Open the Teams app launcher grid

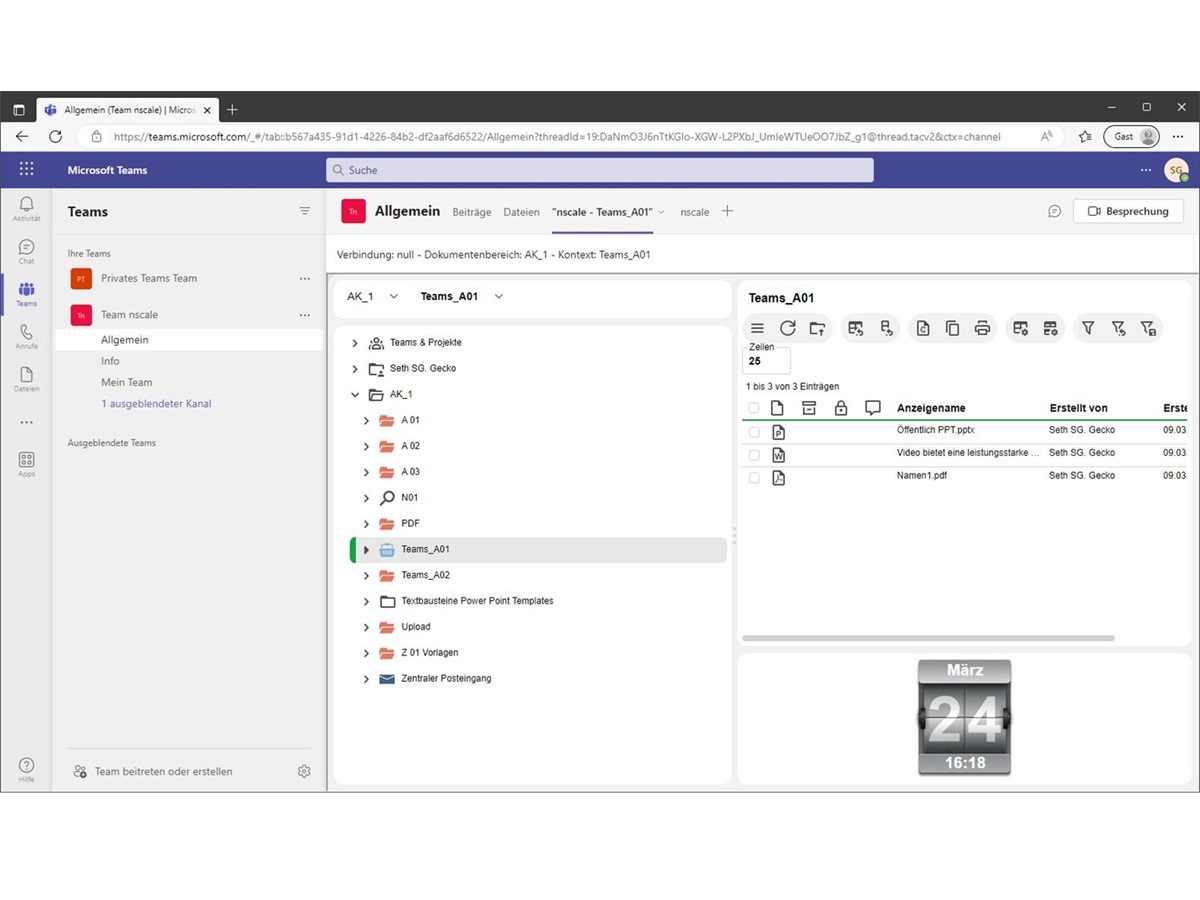pyautogui.click(x=27, y=169)
